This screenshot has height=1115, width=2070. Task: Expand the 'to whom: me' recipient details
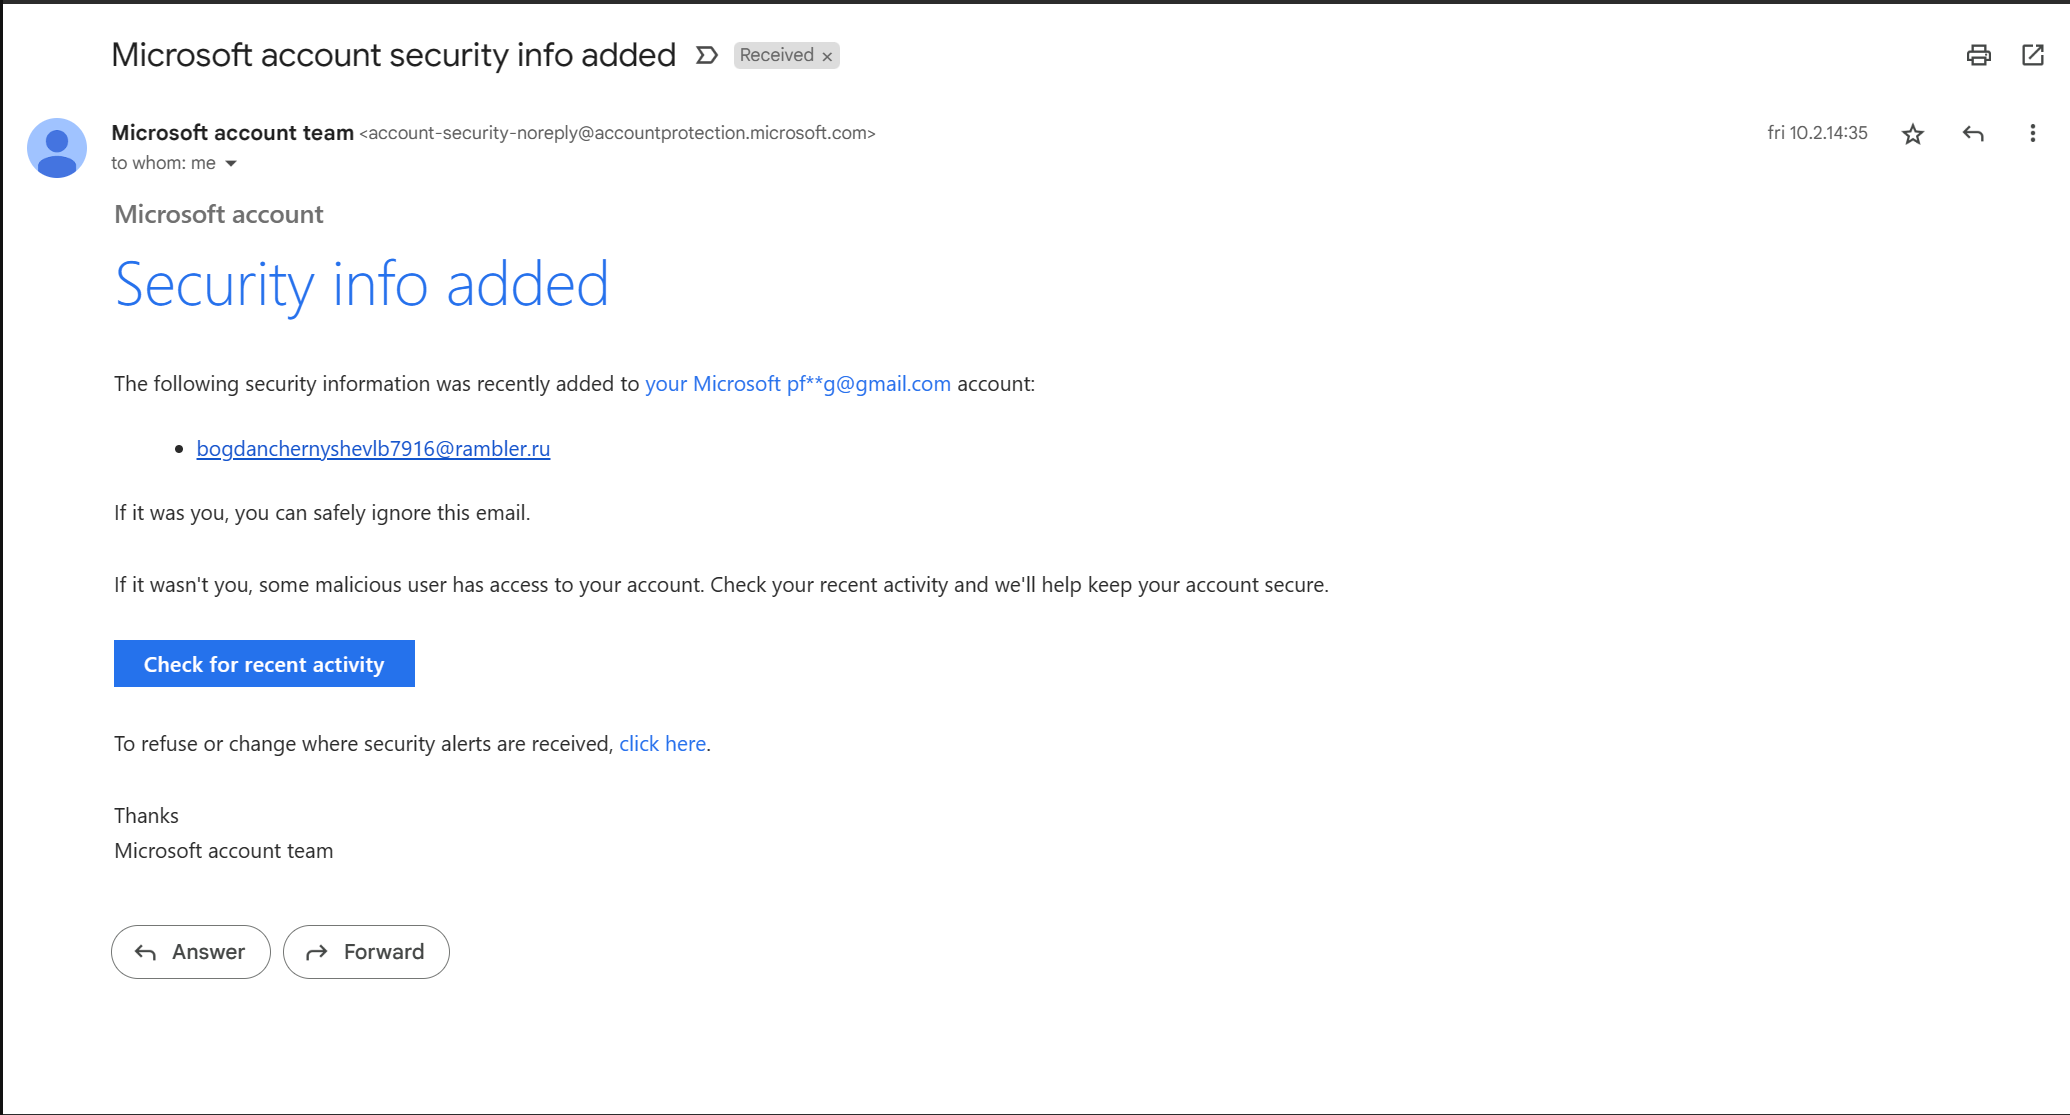click(231, 163)
